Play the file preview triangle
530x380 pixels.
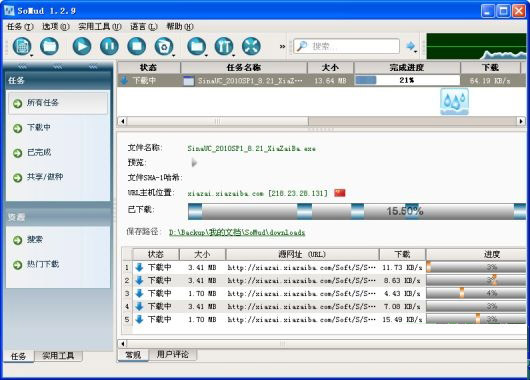coord(194,163)
